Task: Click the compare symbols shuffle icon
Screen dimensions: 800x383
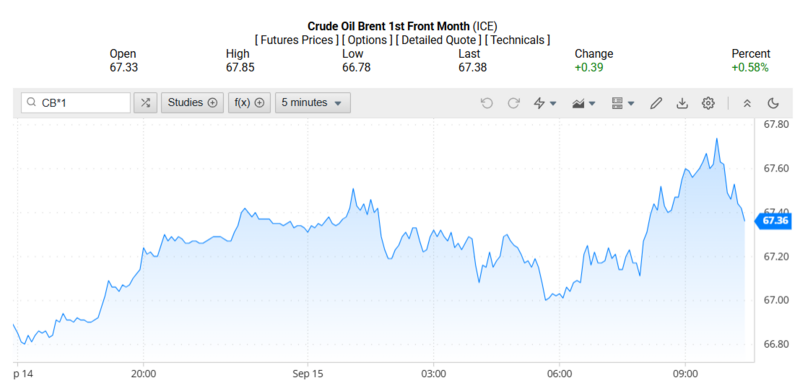Action: (145, 103)
